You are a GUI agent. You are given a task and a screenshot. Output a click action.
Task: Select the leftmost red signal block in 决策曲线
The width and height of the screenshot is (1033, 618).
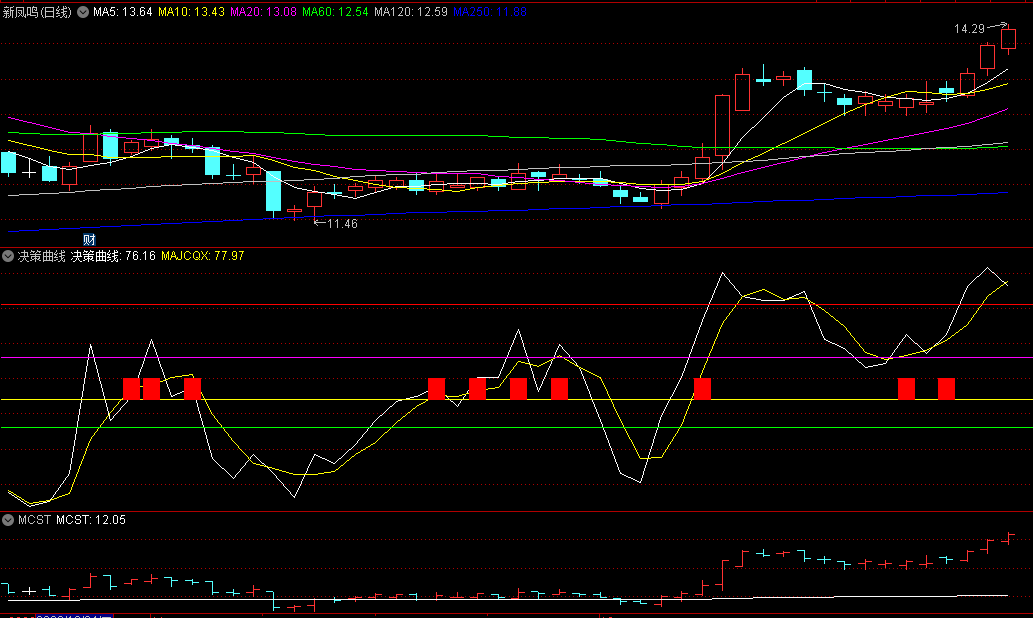coord(131,389)
